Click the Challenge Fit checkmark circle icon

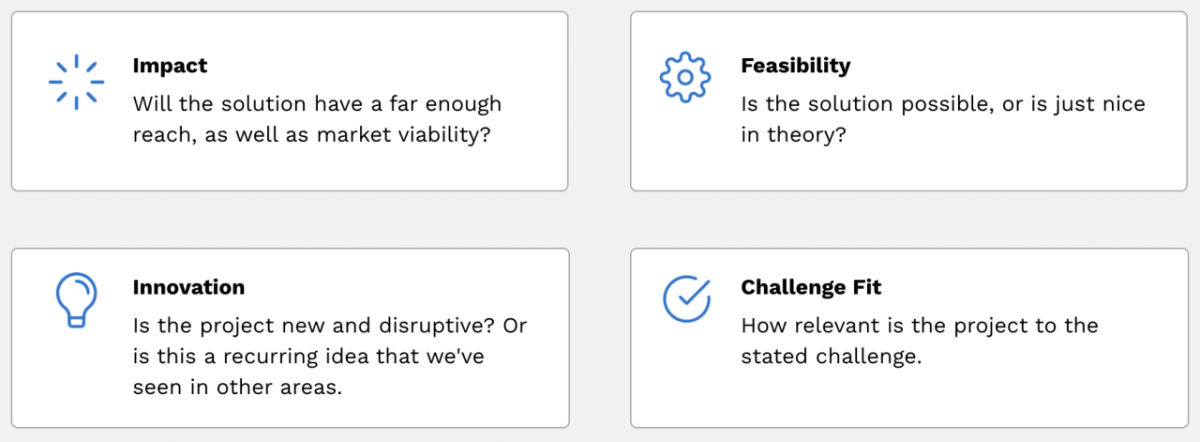tap(686, 297)
